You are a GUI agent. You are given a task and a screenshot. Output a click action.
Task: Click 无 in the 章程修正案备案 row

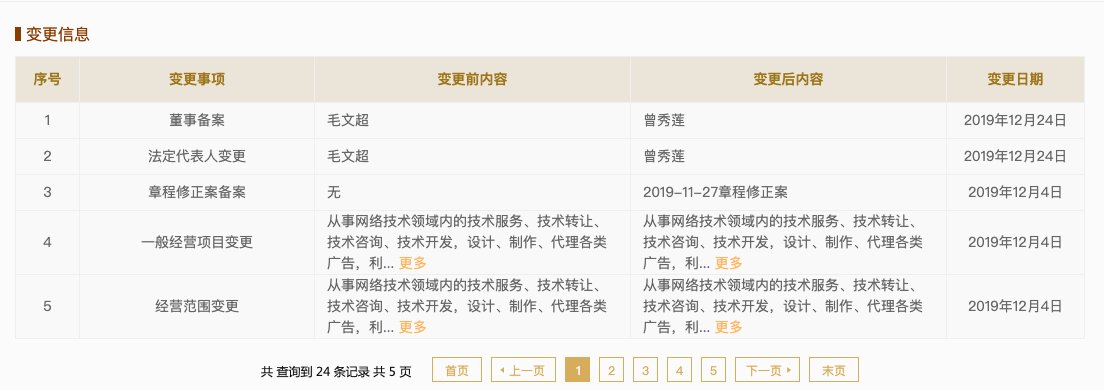[x=334, y=192]
